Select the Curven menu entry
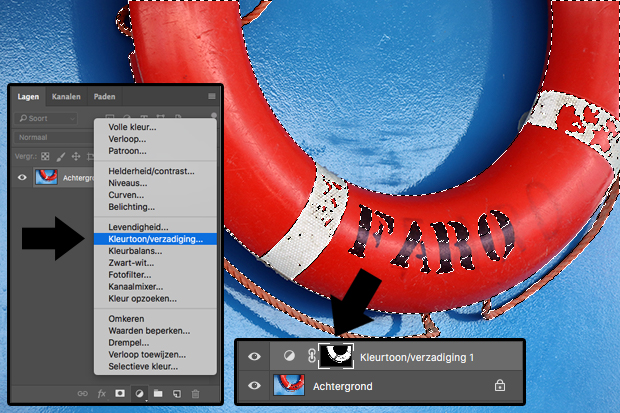 (x=127, y=195)
